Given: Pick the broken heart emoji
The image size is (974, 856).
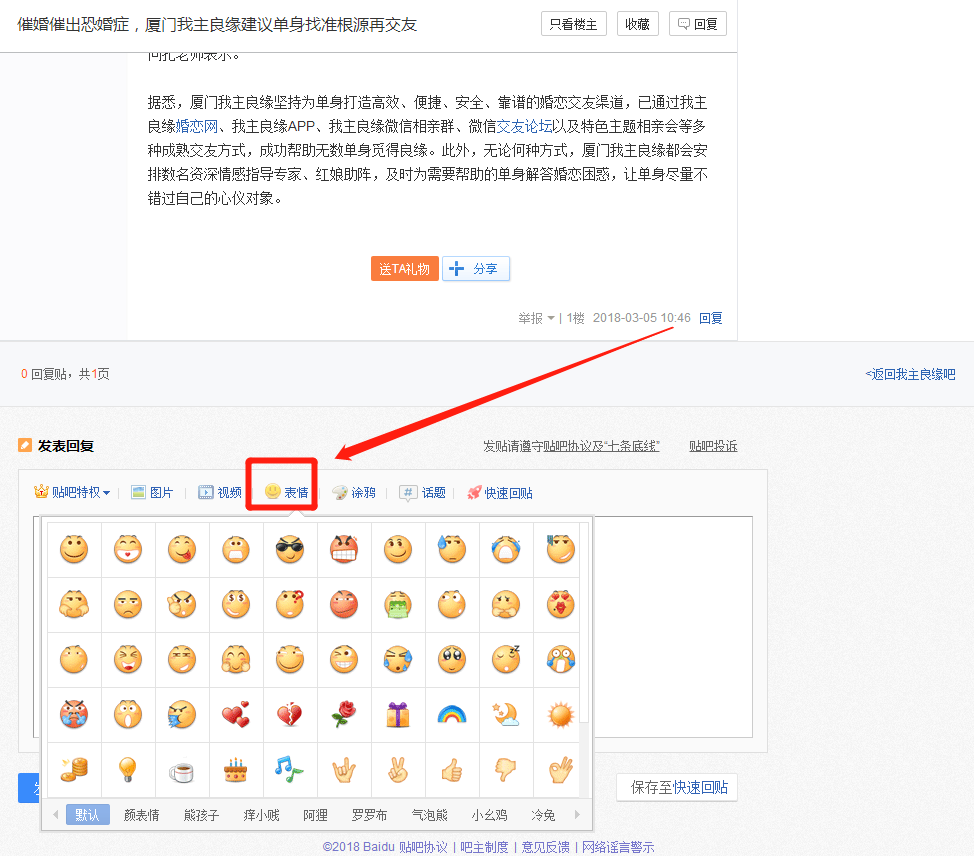Looking at the screenshot, I should point(290,714).
